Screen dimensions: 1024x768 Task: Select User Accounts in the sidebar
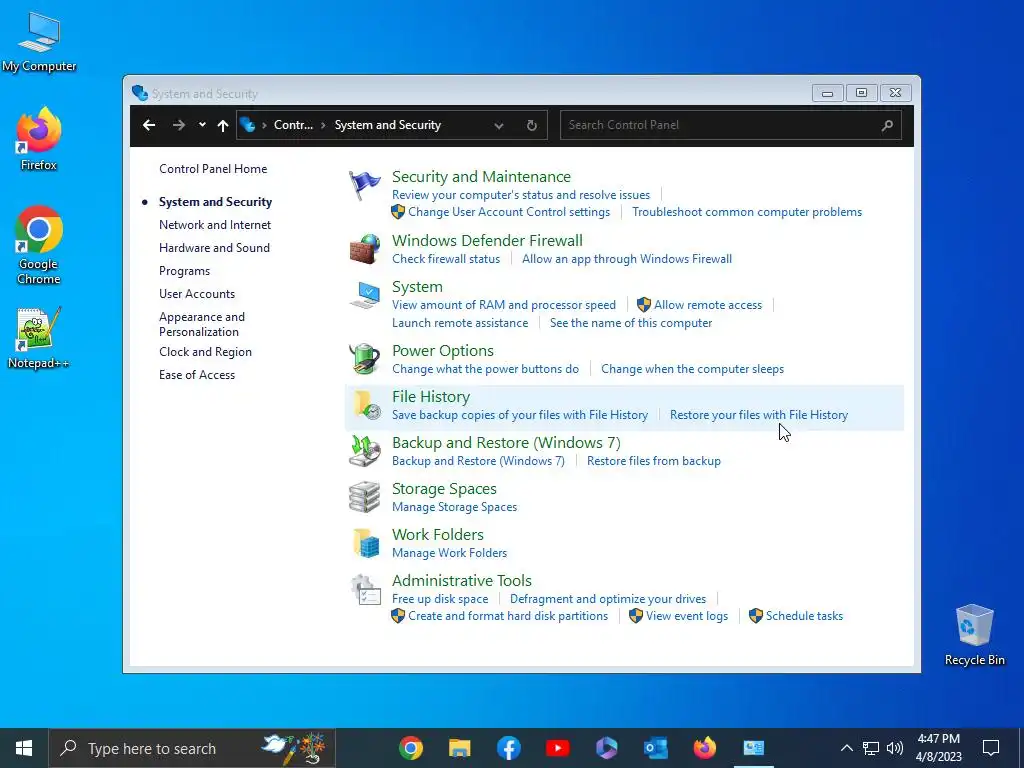(x=197, y=294)
